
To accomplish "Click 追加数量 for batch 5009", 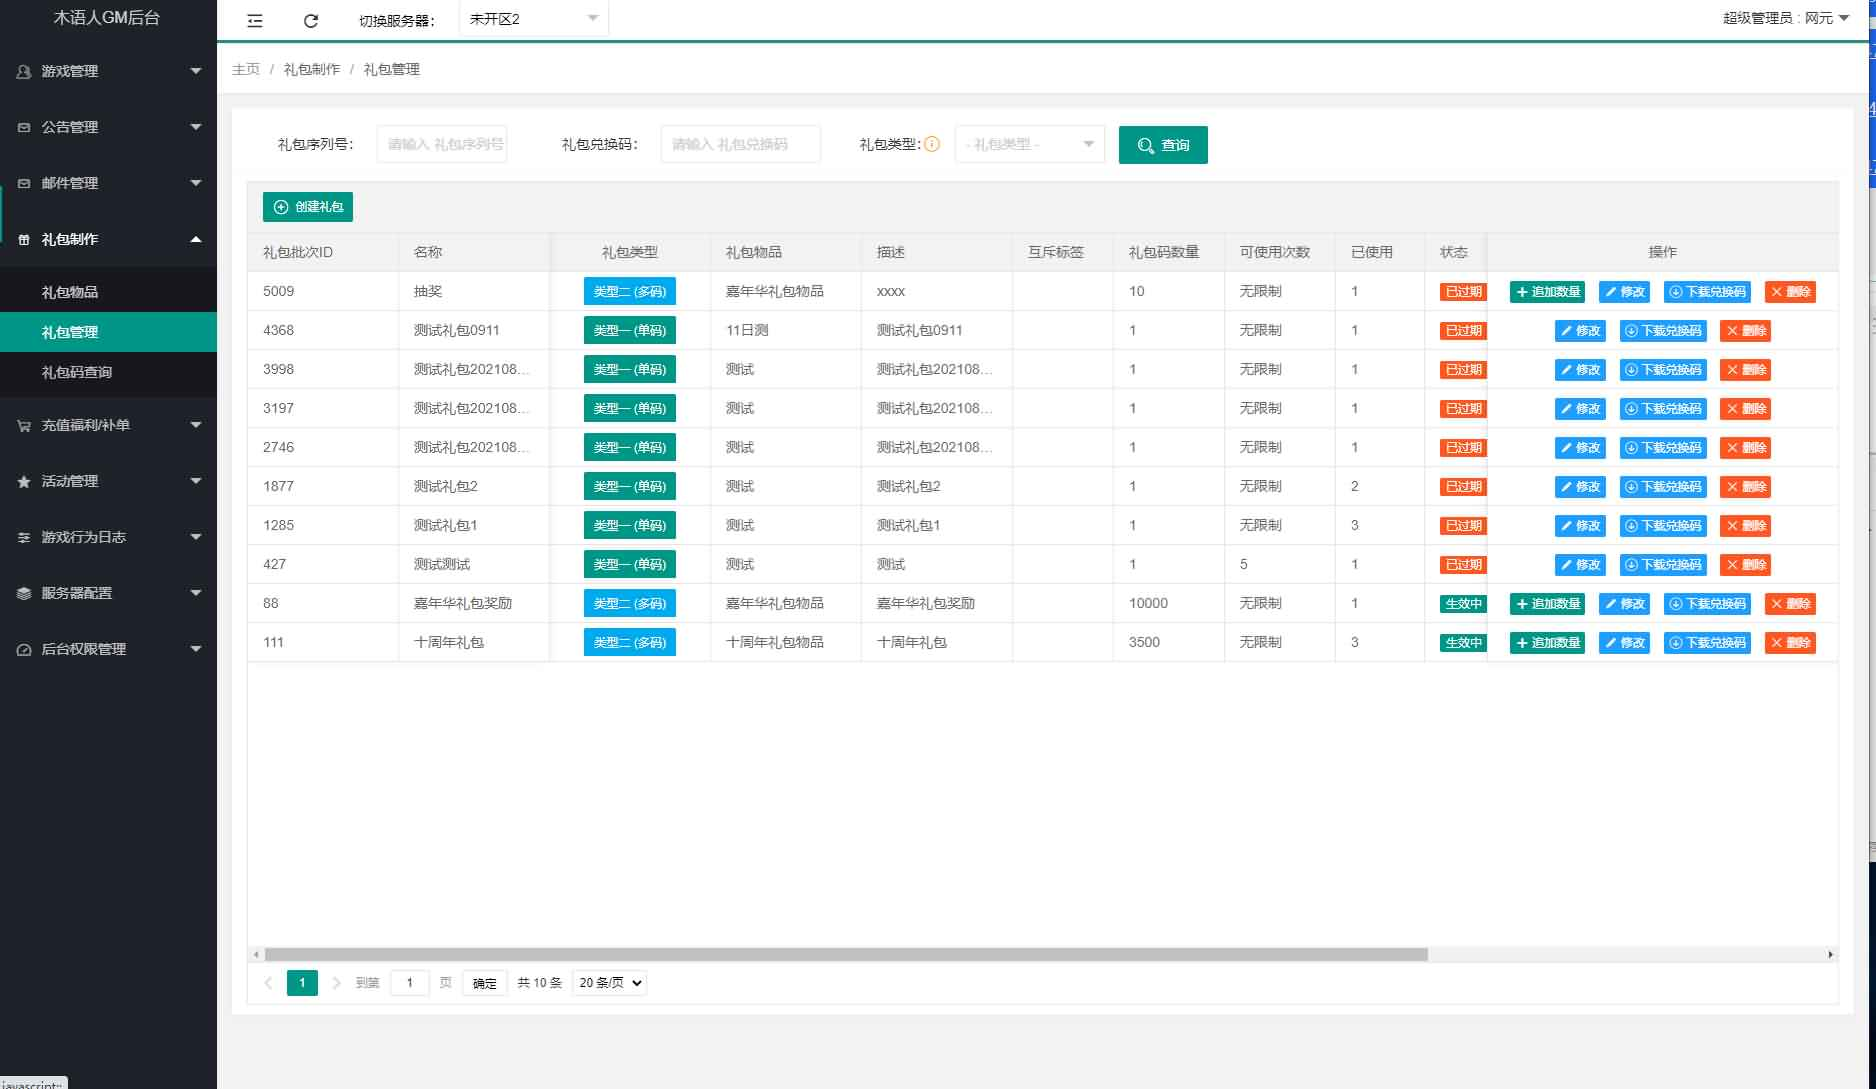I will pyautogui.click(x=1547, y=292).
